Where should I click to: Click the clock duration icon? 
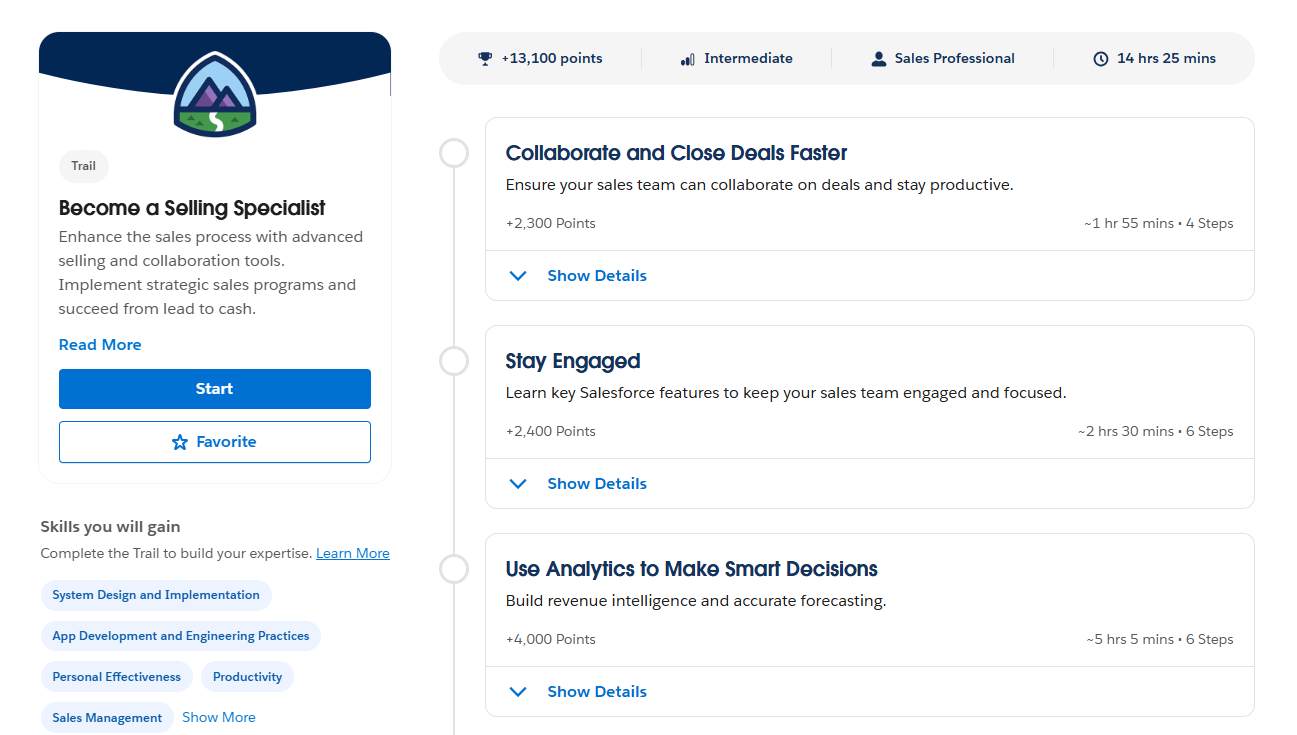coord(1101,59)
